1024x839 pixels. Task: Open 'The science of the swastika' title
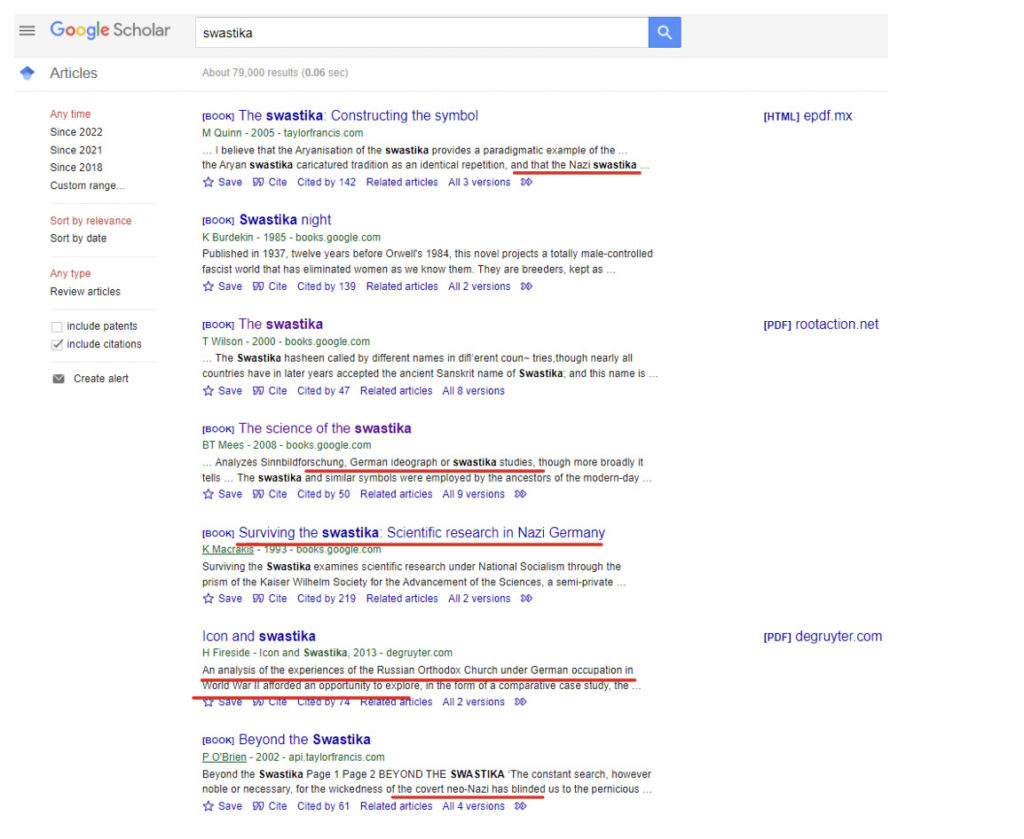[x=324, y=428]
